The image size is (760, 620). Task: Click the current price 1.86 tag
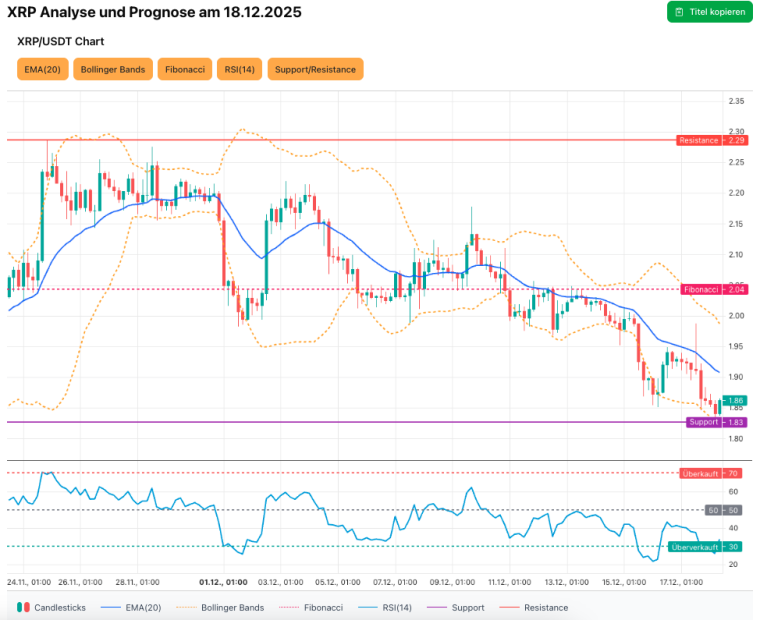click(x=736, y=400)
